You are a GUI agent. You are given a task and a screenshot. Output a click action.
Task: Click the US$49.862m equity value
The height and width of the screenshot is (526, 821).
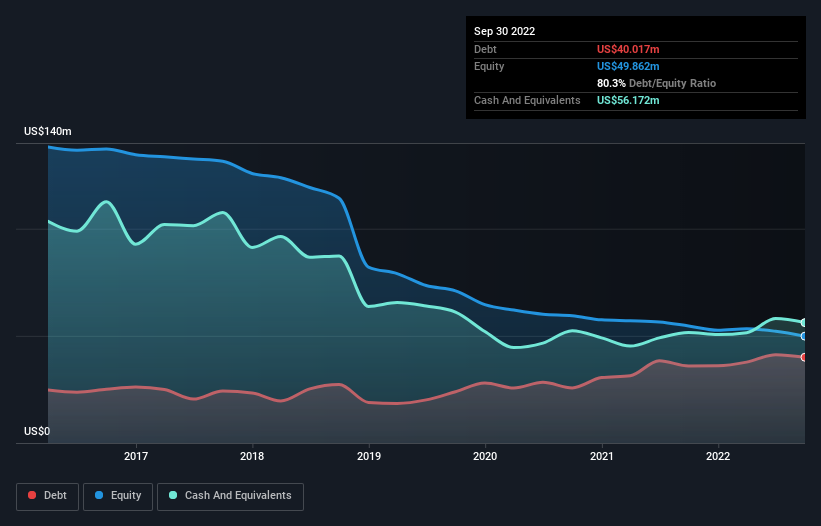pyautogui.click(x=628, y=66)
